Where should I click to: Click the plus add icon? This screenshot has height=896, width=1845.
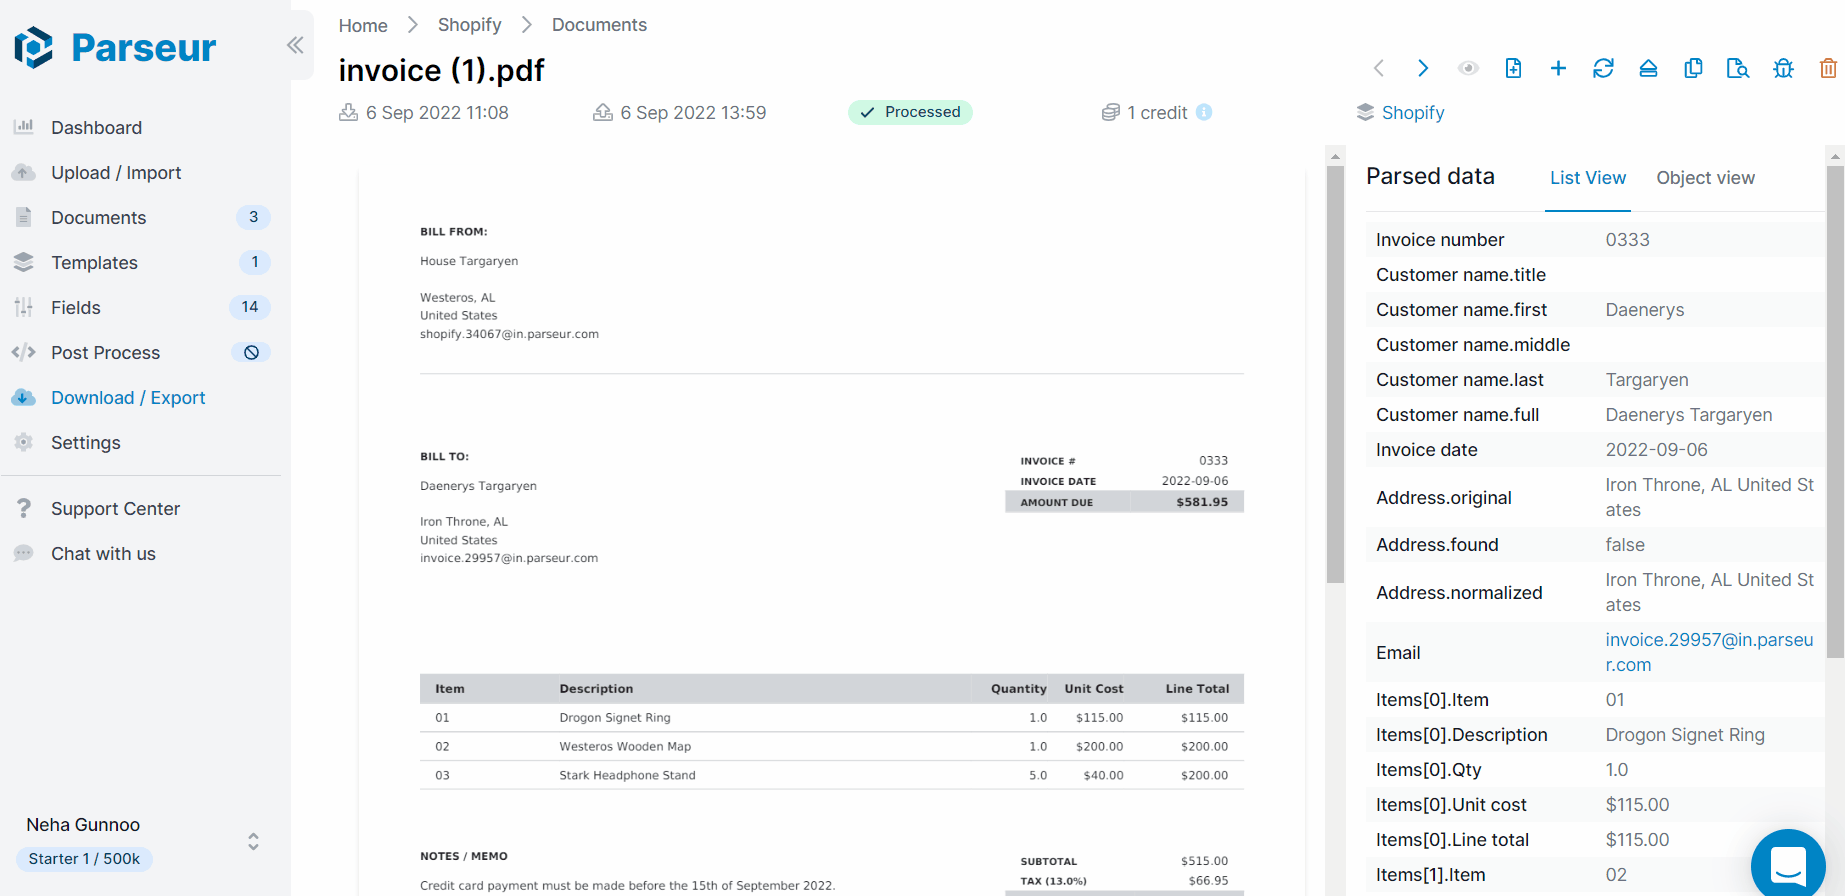point(1558,68)
